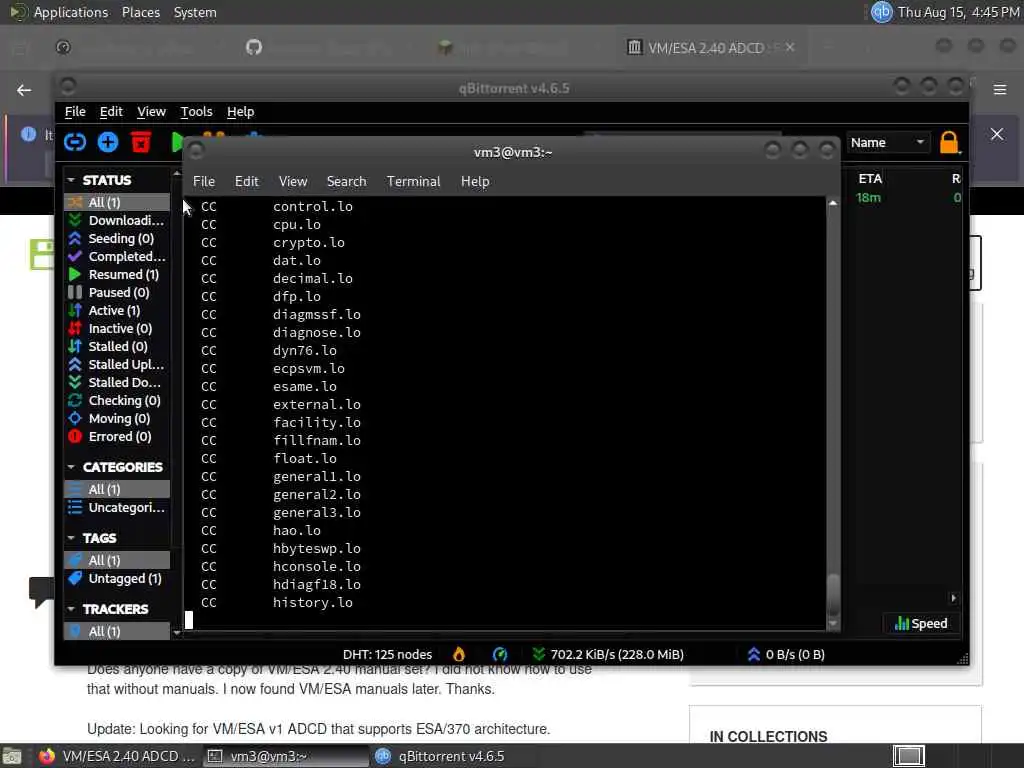This screenshot has width=1024, height=768.
Task: Click the terminal vertical scrollbar thumb
Action: (x=833, y=594)
